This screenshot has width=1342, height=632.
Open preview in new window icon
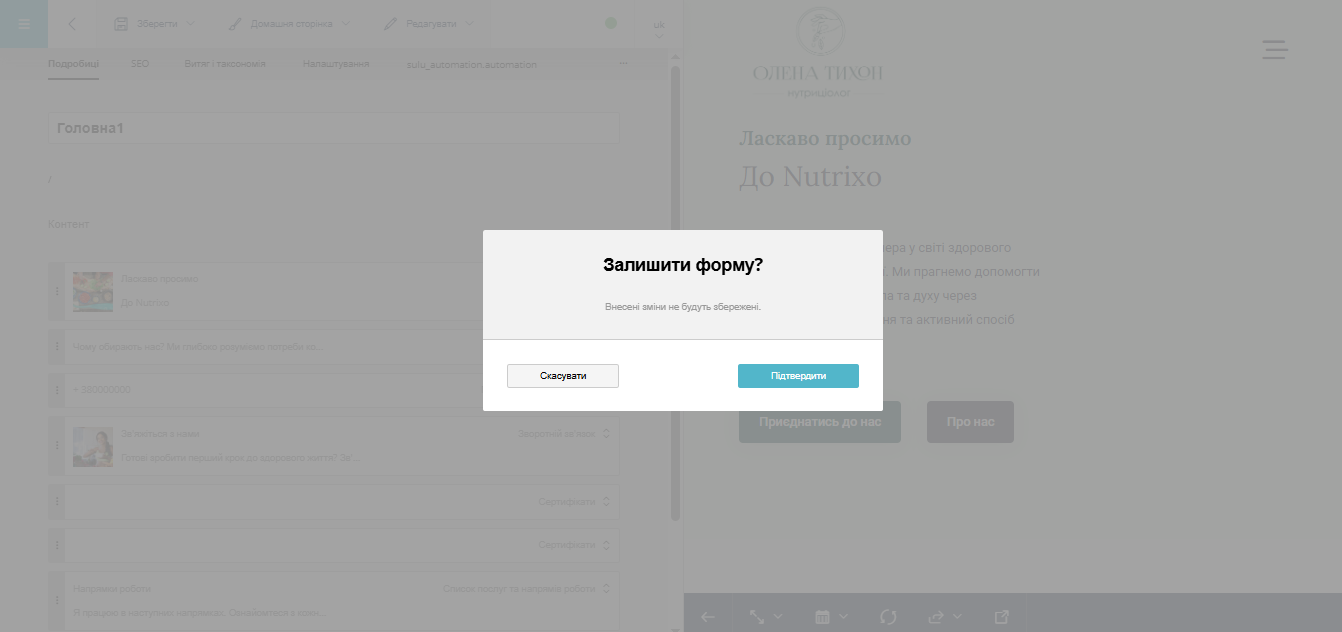pos(1002,617)
